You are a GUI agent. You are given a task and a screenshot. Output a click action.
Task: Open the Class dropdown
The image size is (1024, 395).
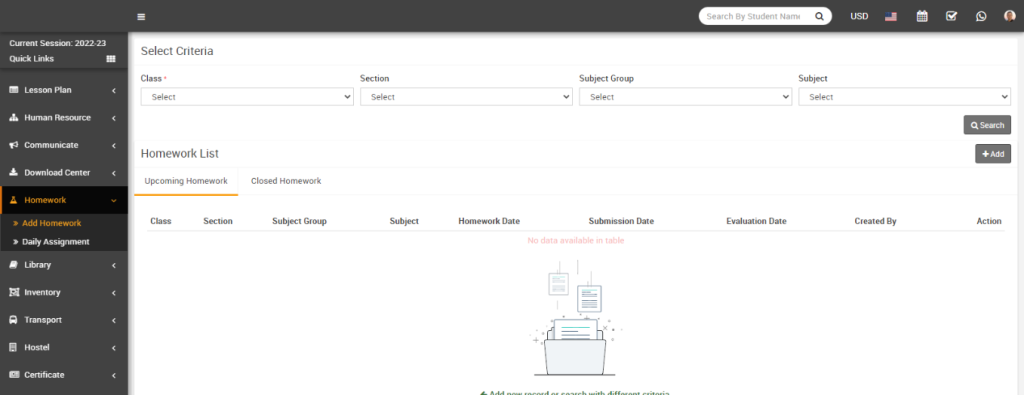(247, 97)
